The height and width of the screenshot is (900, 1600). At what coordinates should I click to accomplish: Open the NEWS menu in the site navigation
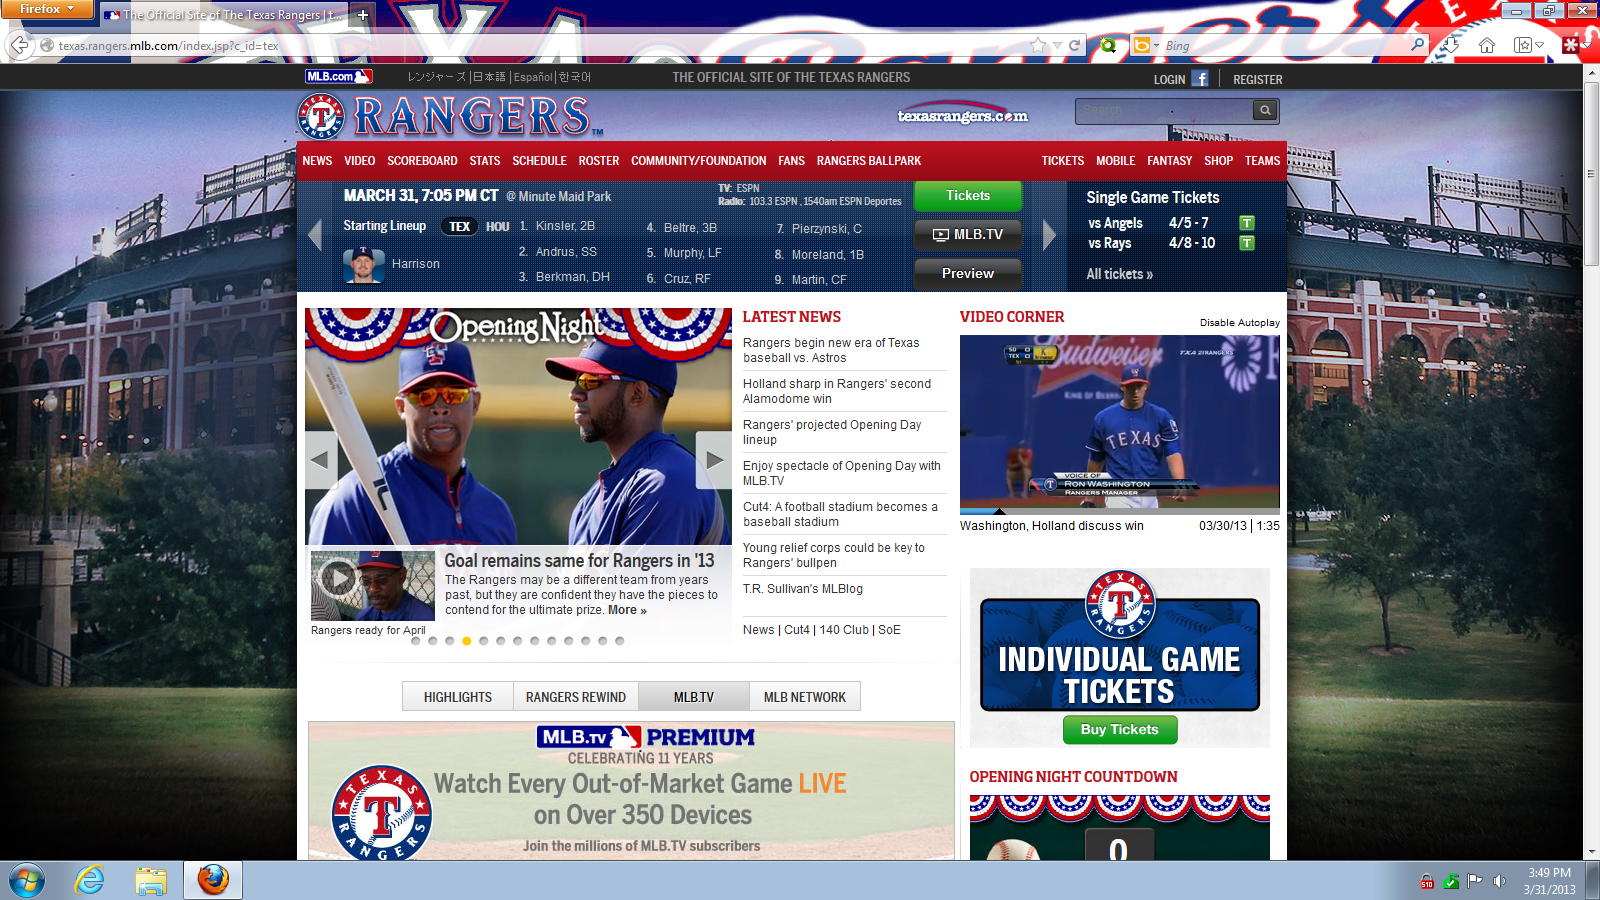tap(317, 161)
